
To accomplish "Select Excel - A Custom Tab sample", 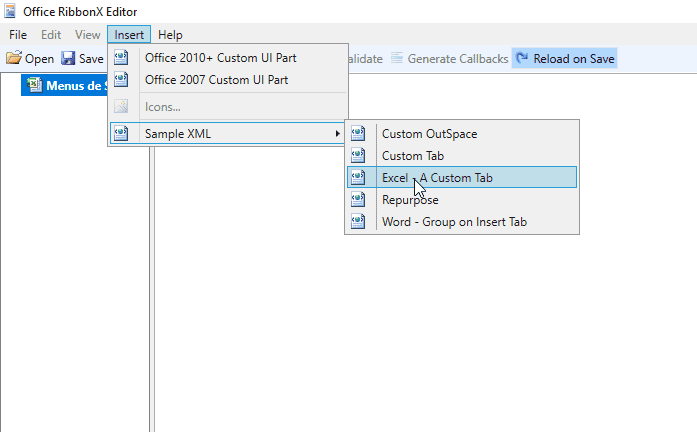I will [x=437, y=178].
